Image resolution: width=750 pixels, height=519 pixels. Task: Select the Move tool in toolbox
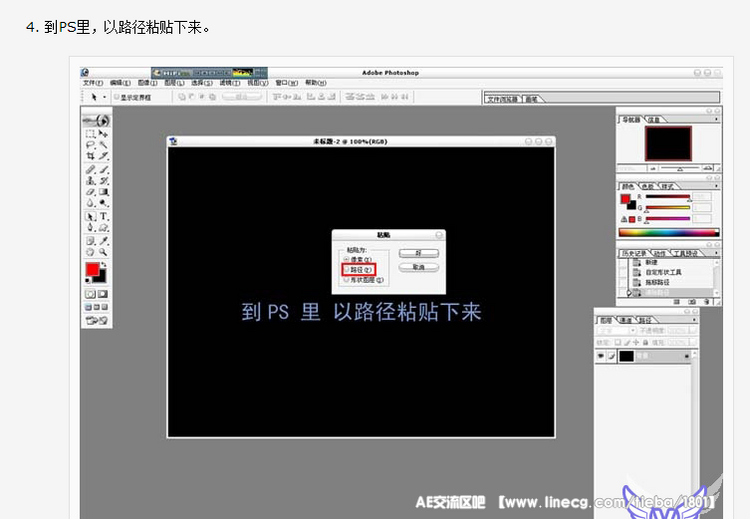point(103,133)
